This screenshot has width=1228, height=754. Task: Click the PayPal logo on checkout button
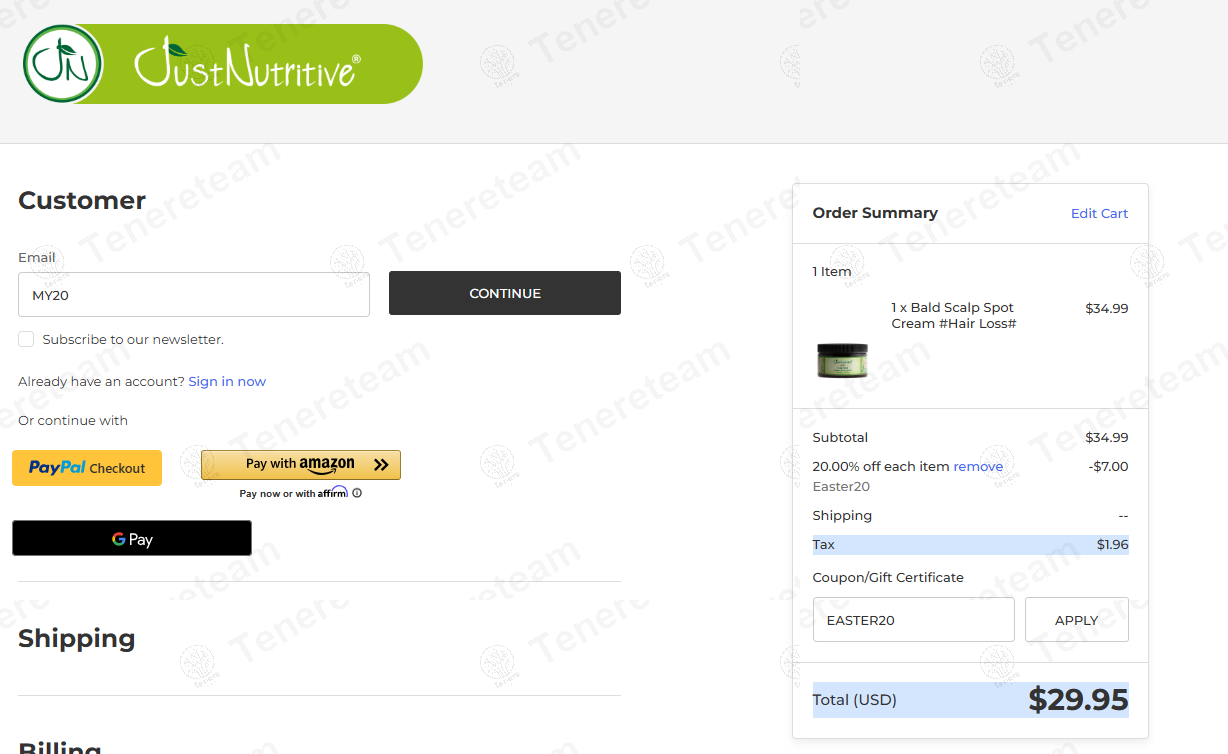(57, 467)
